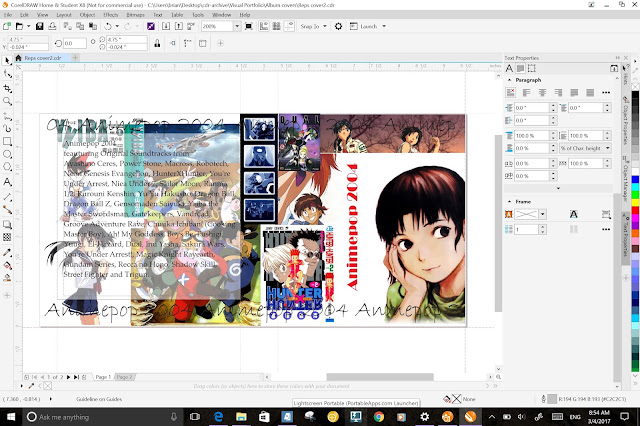Open the Bitmaps menu
The width and height of the screenshot is (640, 426).
click(x=136, y=15)
